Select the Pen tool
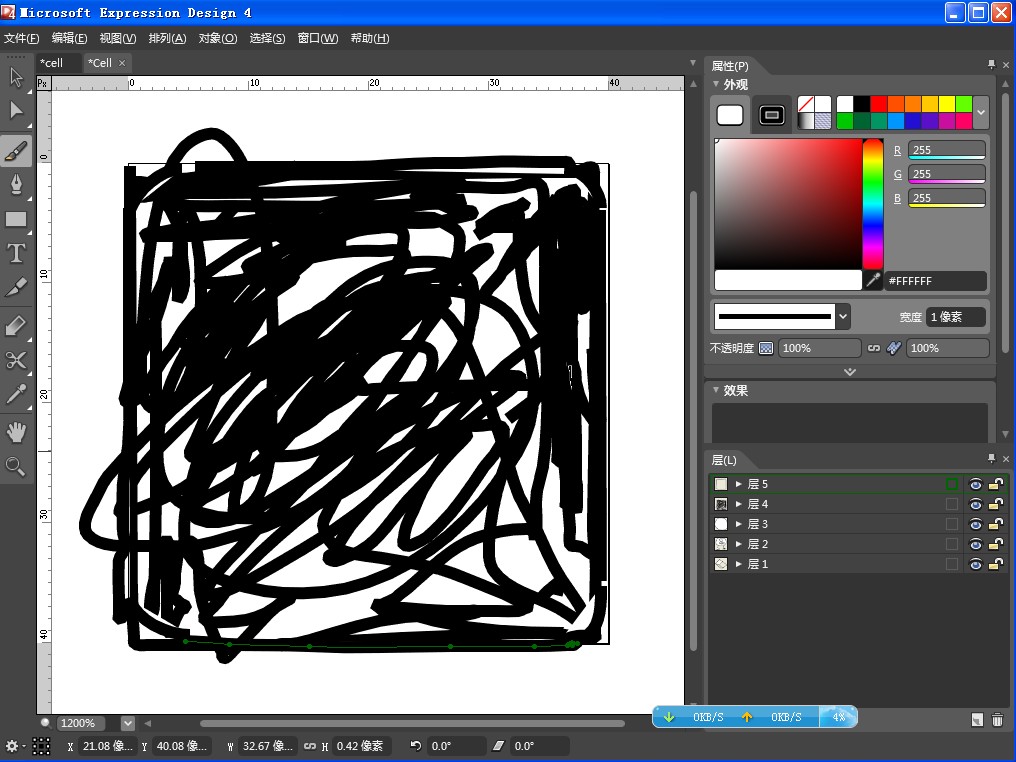This screenshot has width=1016, height=762. point(16,185)
